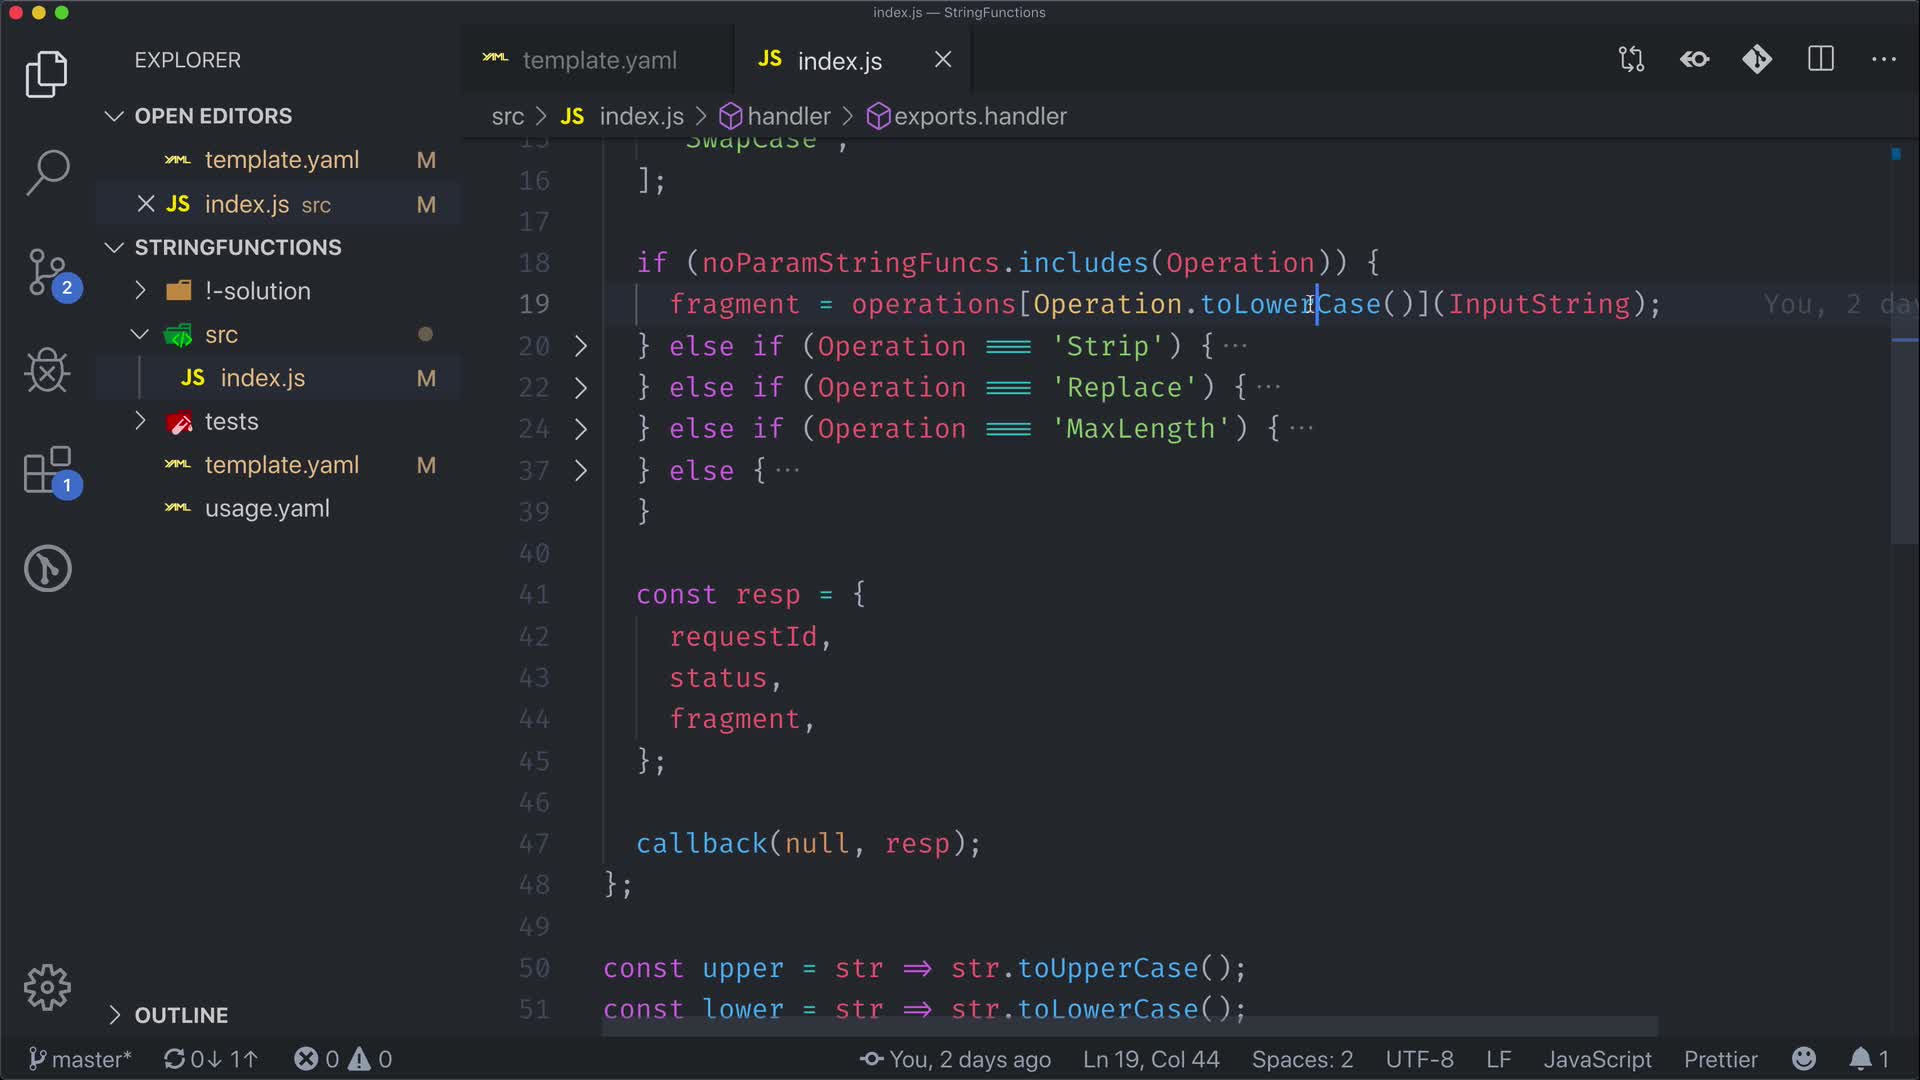
Task: Open the Extensions view in activity bar
Action: (47, 470)
